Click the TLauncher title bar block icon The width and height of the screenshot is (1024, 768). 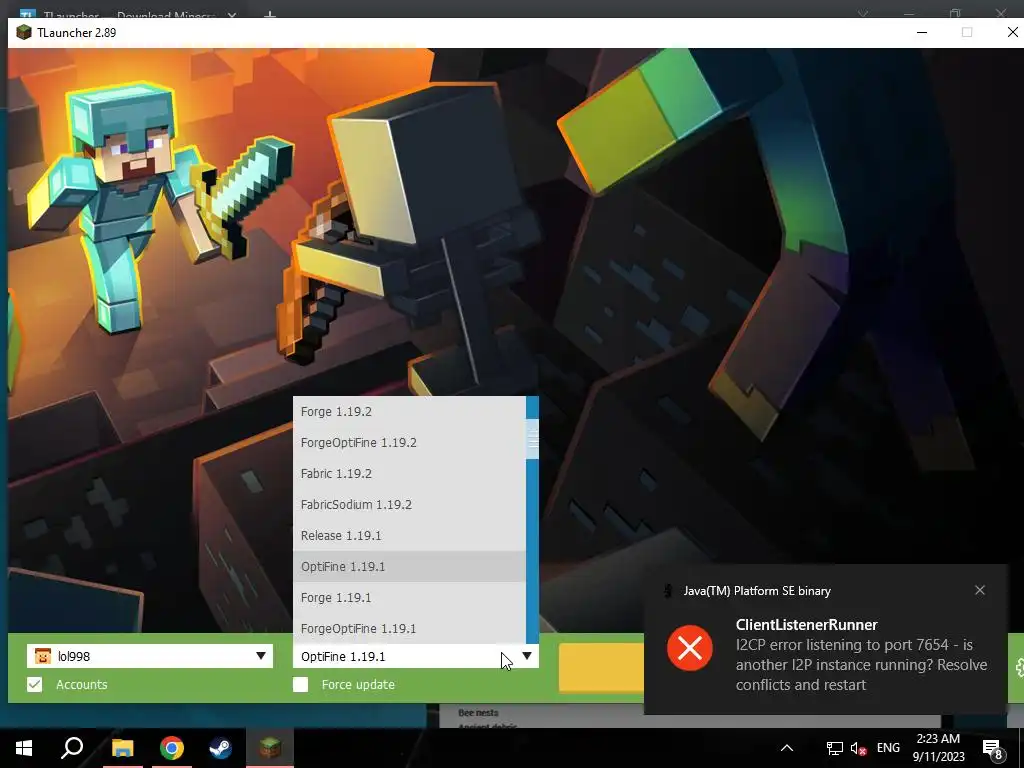tap(24, 33)
